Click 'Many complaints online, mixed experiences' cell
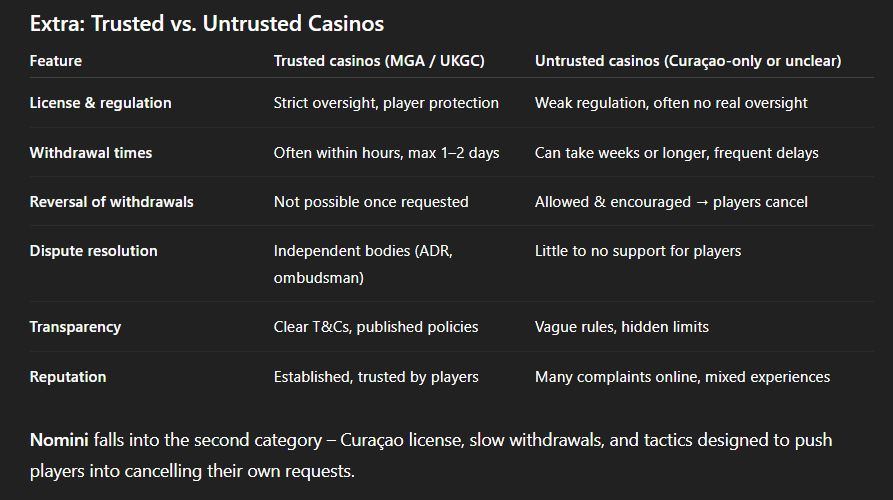893x500 pixels. 682,377
